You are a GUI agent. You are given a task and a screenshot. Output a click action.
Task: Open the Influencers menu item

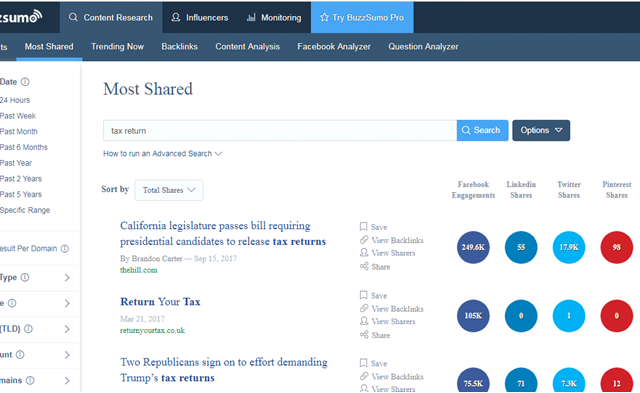pos(199,18)
